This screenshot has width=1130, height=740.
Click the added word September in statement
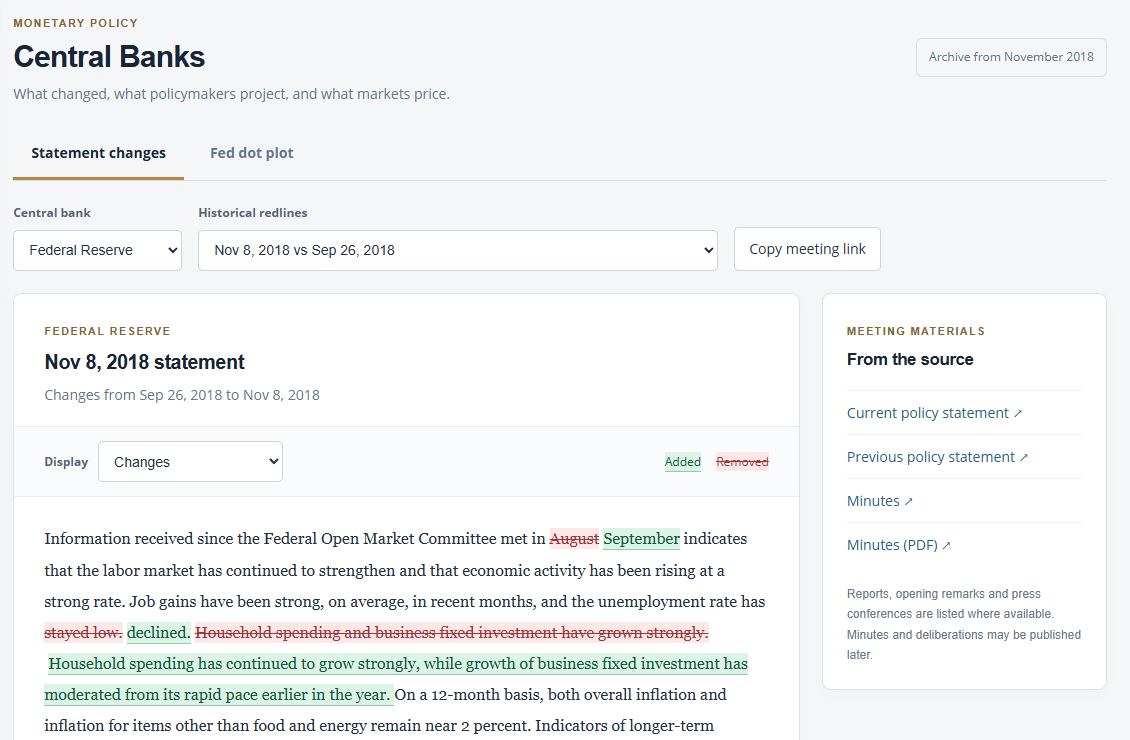(641, 539)
